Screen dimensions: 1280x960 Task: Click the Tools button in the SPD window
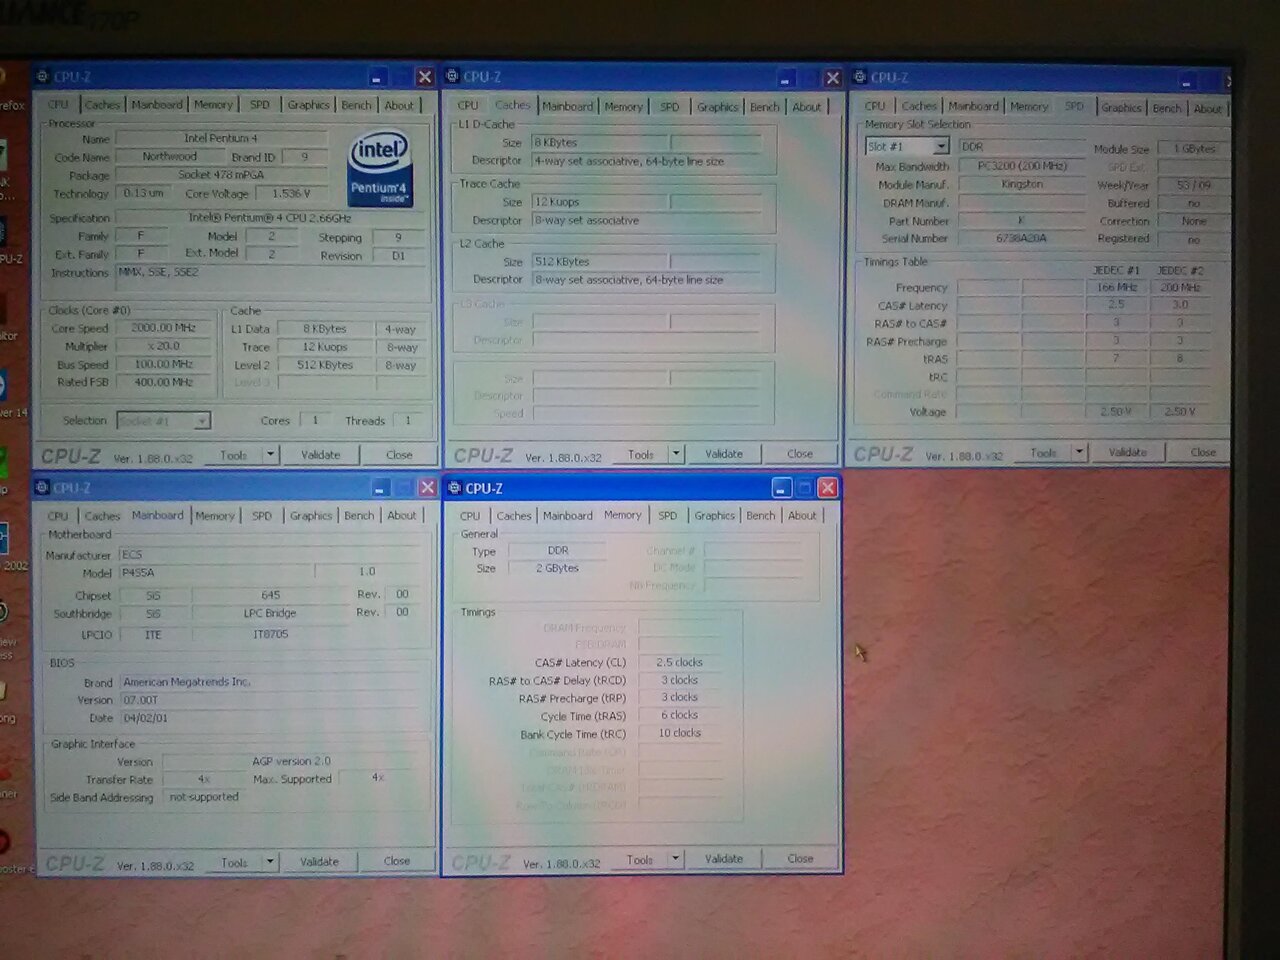[1043, 453]
